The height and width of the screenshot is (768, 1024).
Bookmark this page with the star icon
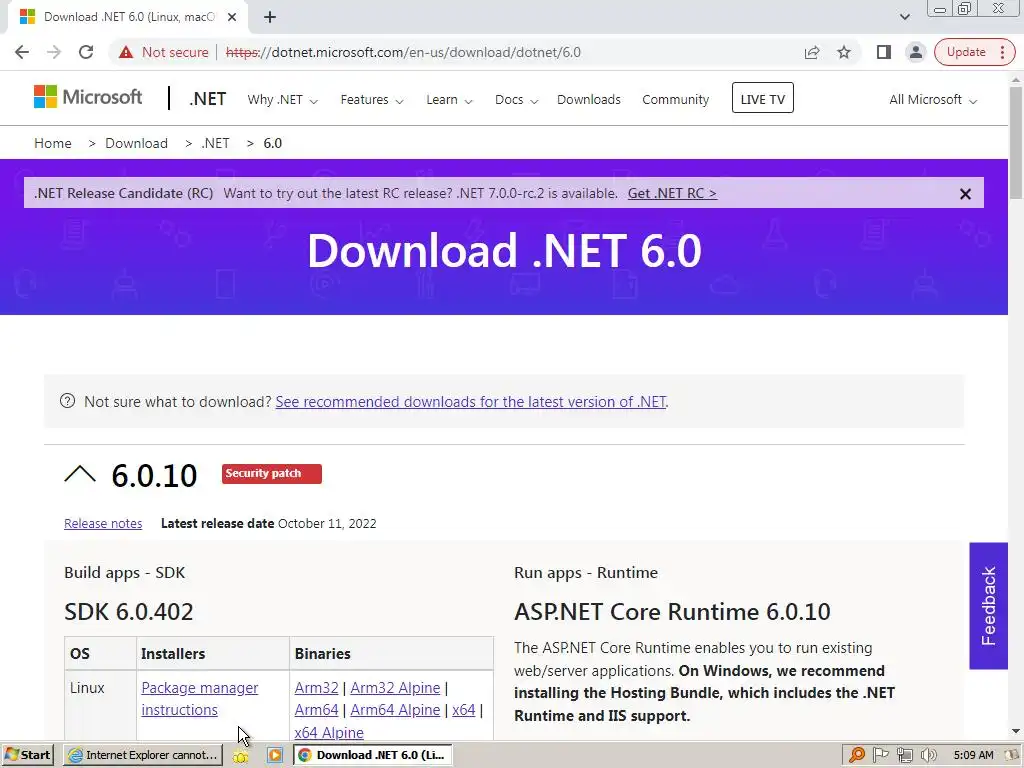point(844,52)
